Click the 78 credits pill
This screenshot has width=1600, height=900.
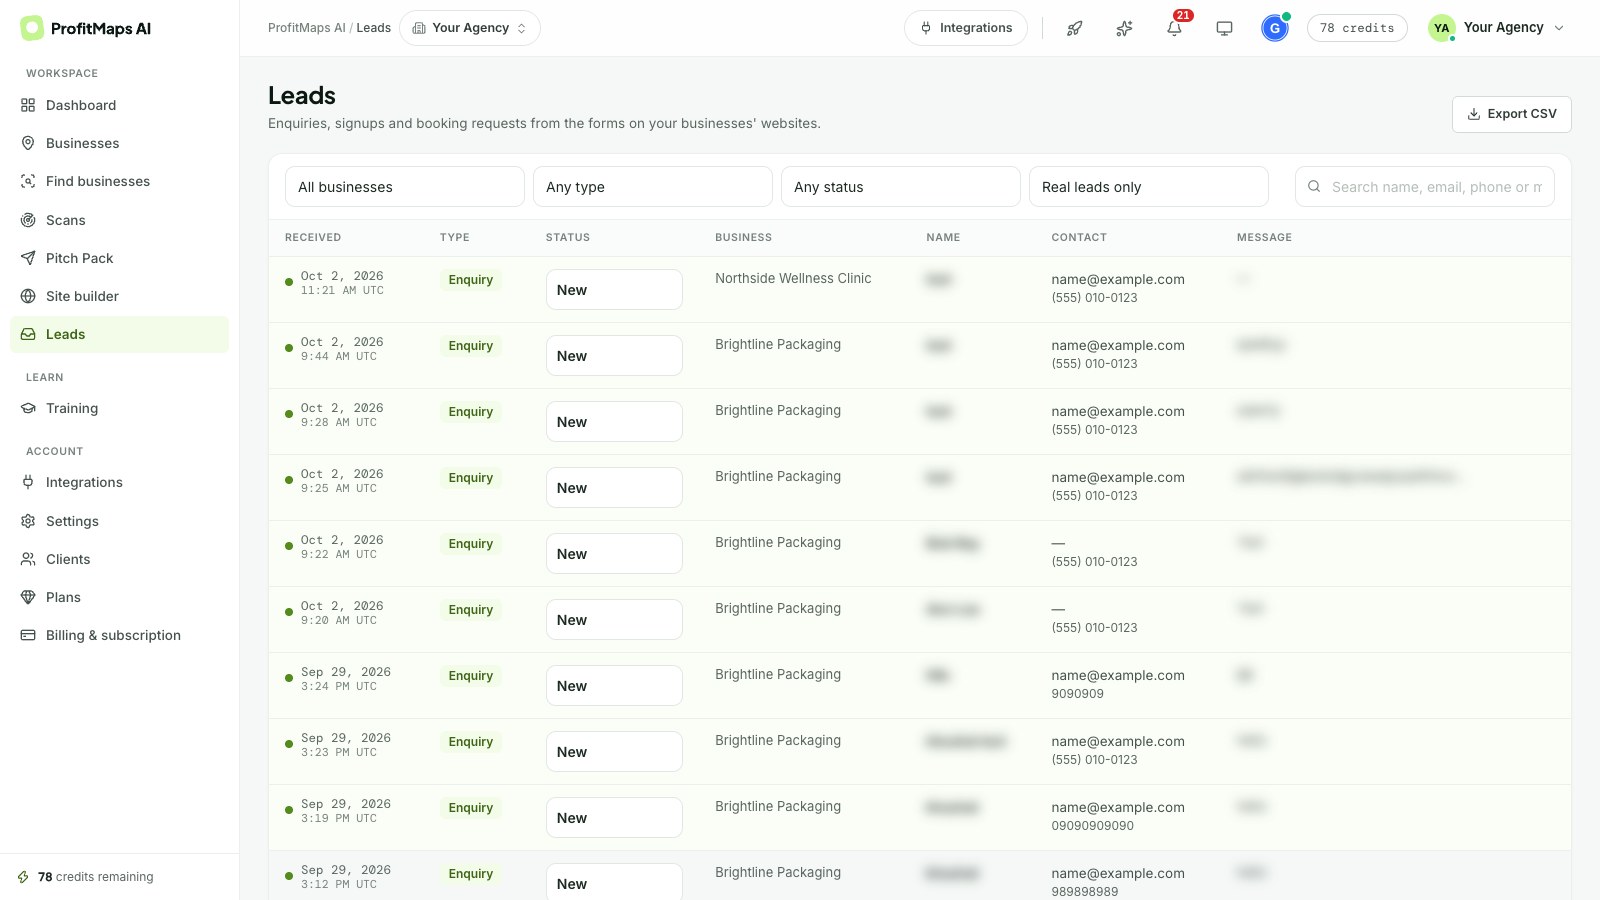coord(1357,28)
